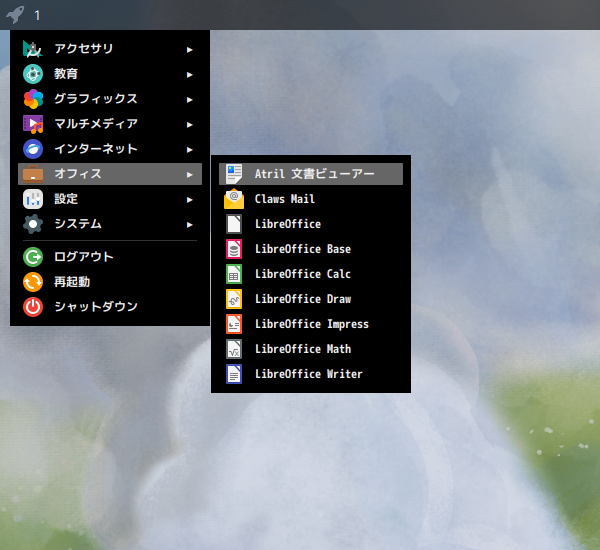Launch LibreOffice start center label

(288, 224)
